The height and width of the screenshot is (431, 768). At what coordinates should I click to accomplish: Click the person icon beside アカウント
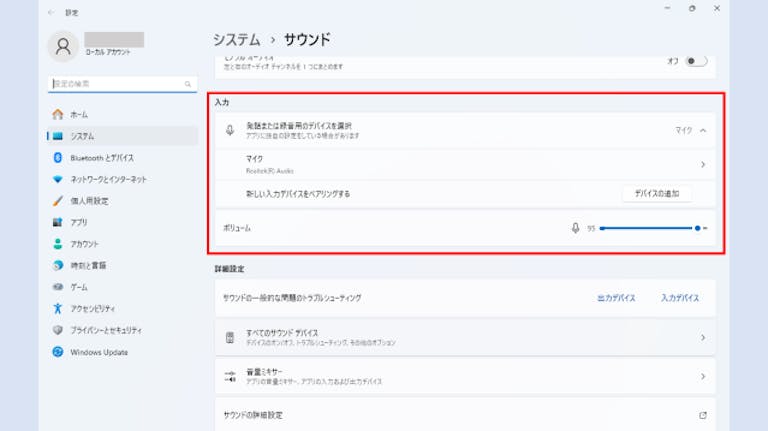58,244
